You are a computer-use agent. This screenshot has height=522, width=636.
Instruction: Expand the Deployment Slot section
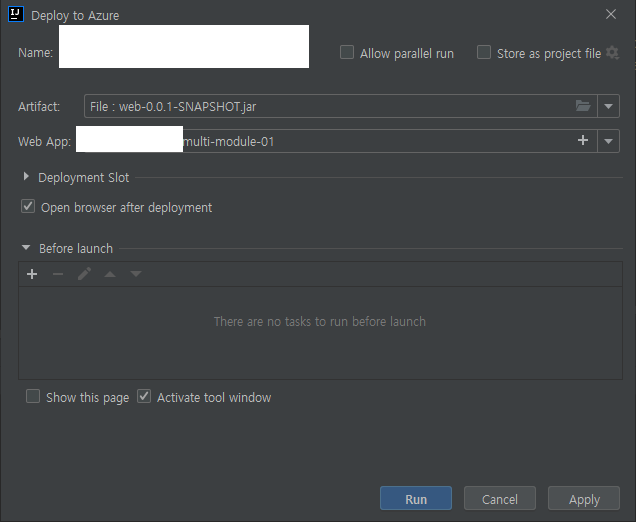26,176
